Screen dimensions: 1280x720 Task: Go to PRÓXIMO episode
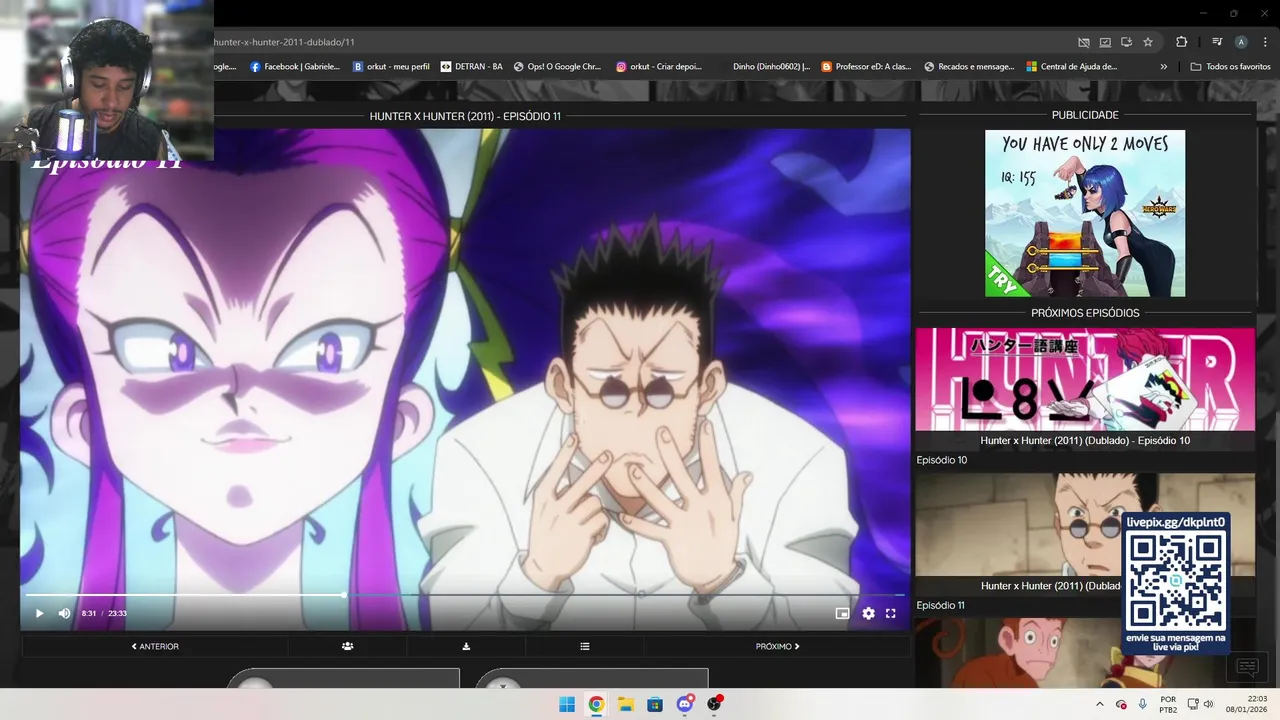coord(777,646)
